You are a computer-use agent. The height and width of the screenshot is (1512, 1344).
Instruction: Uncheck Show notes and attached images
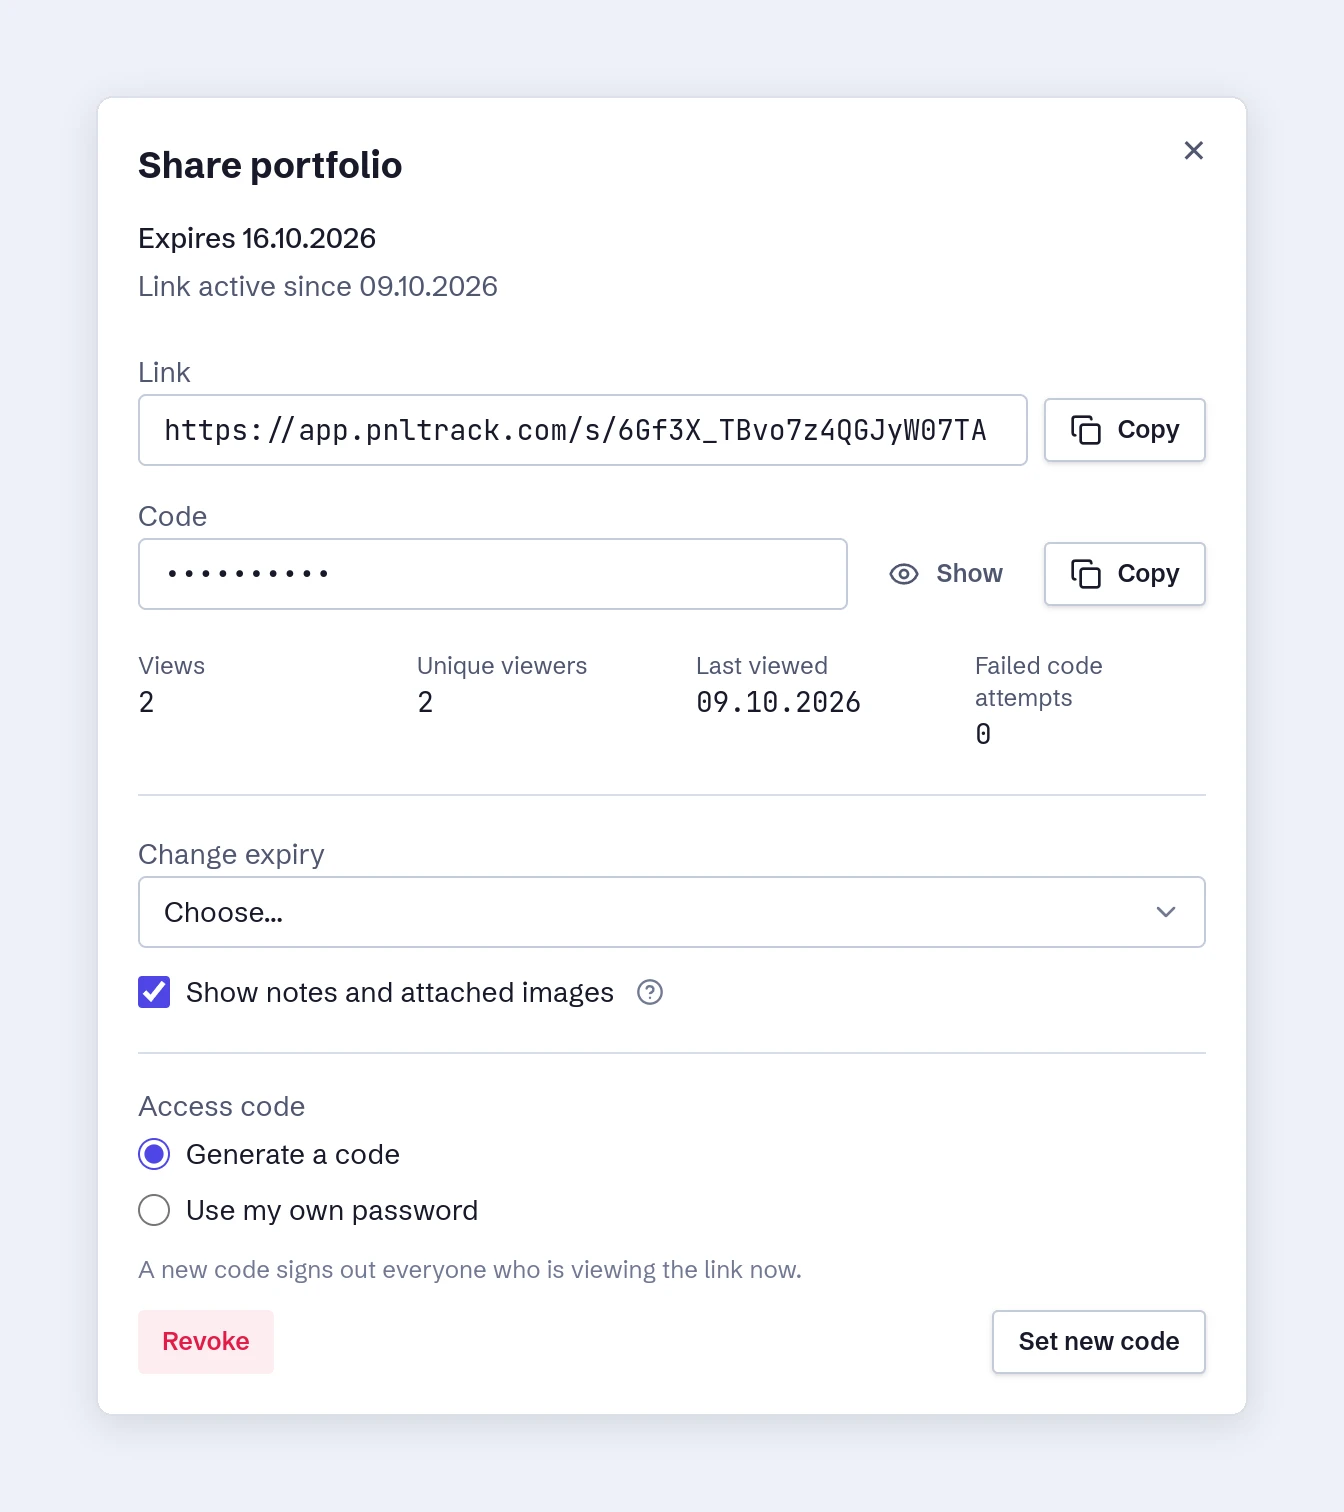click(154, 992)
